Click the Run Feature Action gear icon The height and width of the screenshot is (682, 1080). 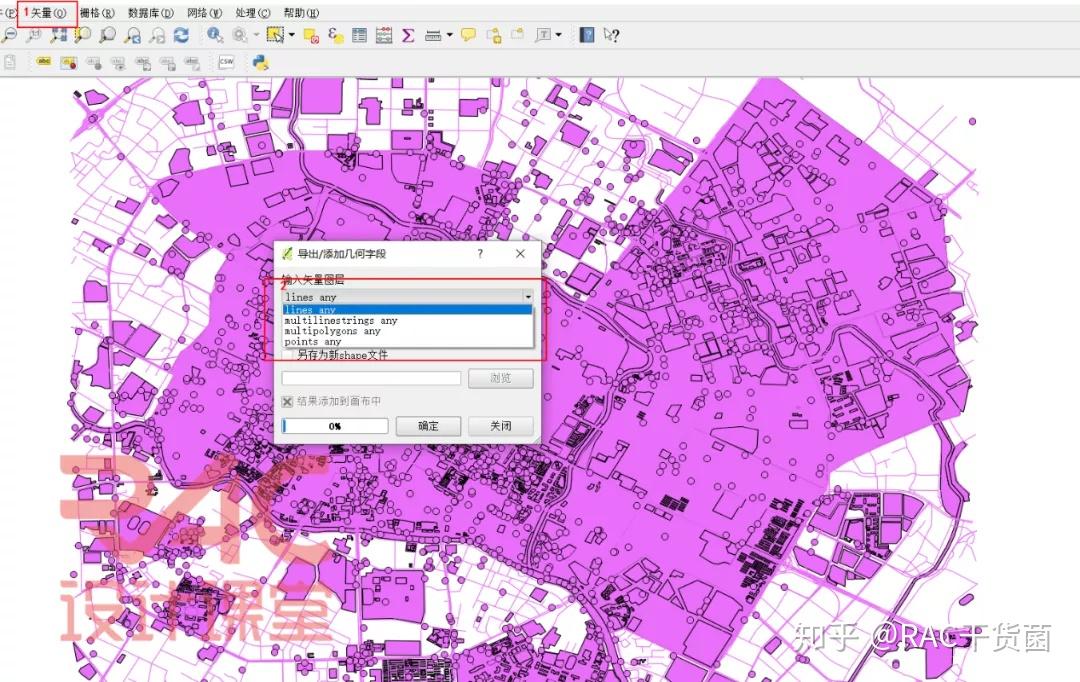click(x=240, y=35)
